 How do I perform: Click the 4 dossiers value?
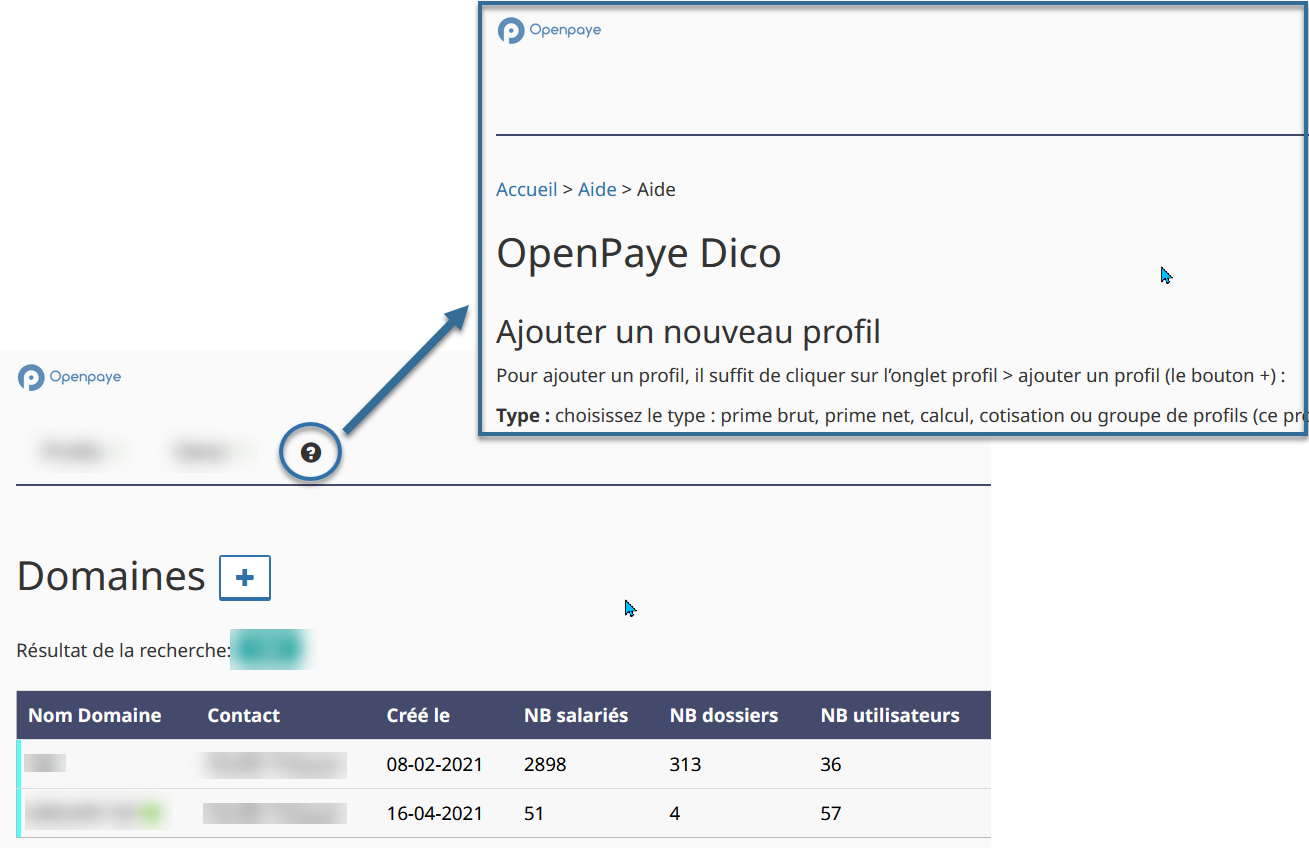tap(675, 814)
